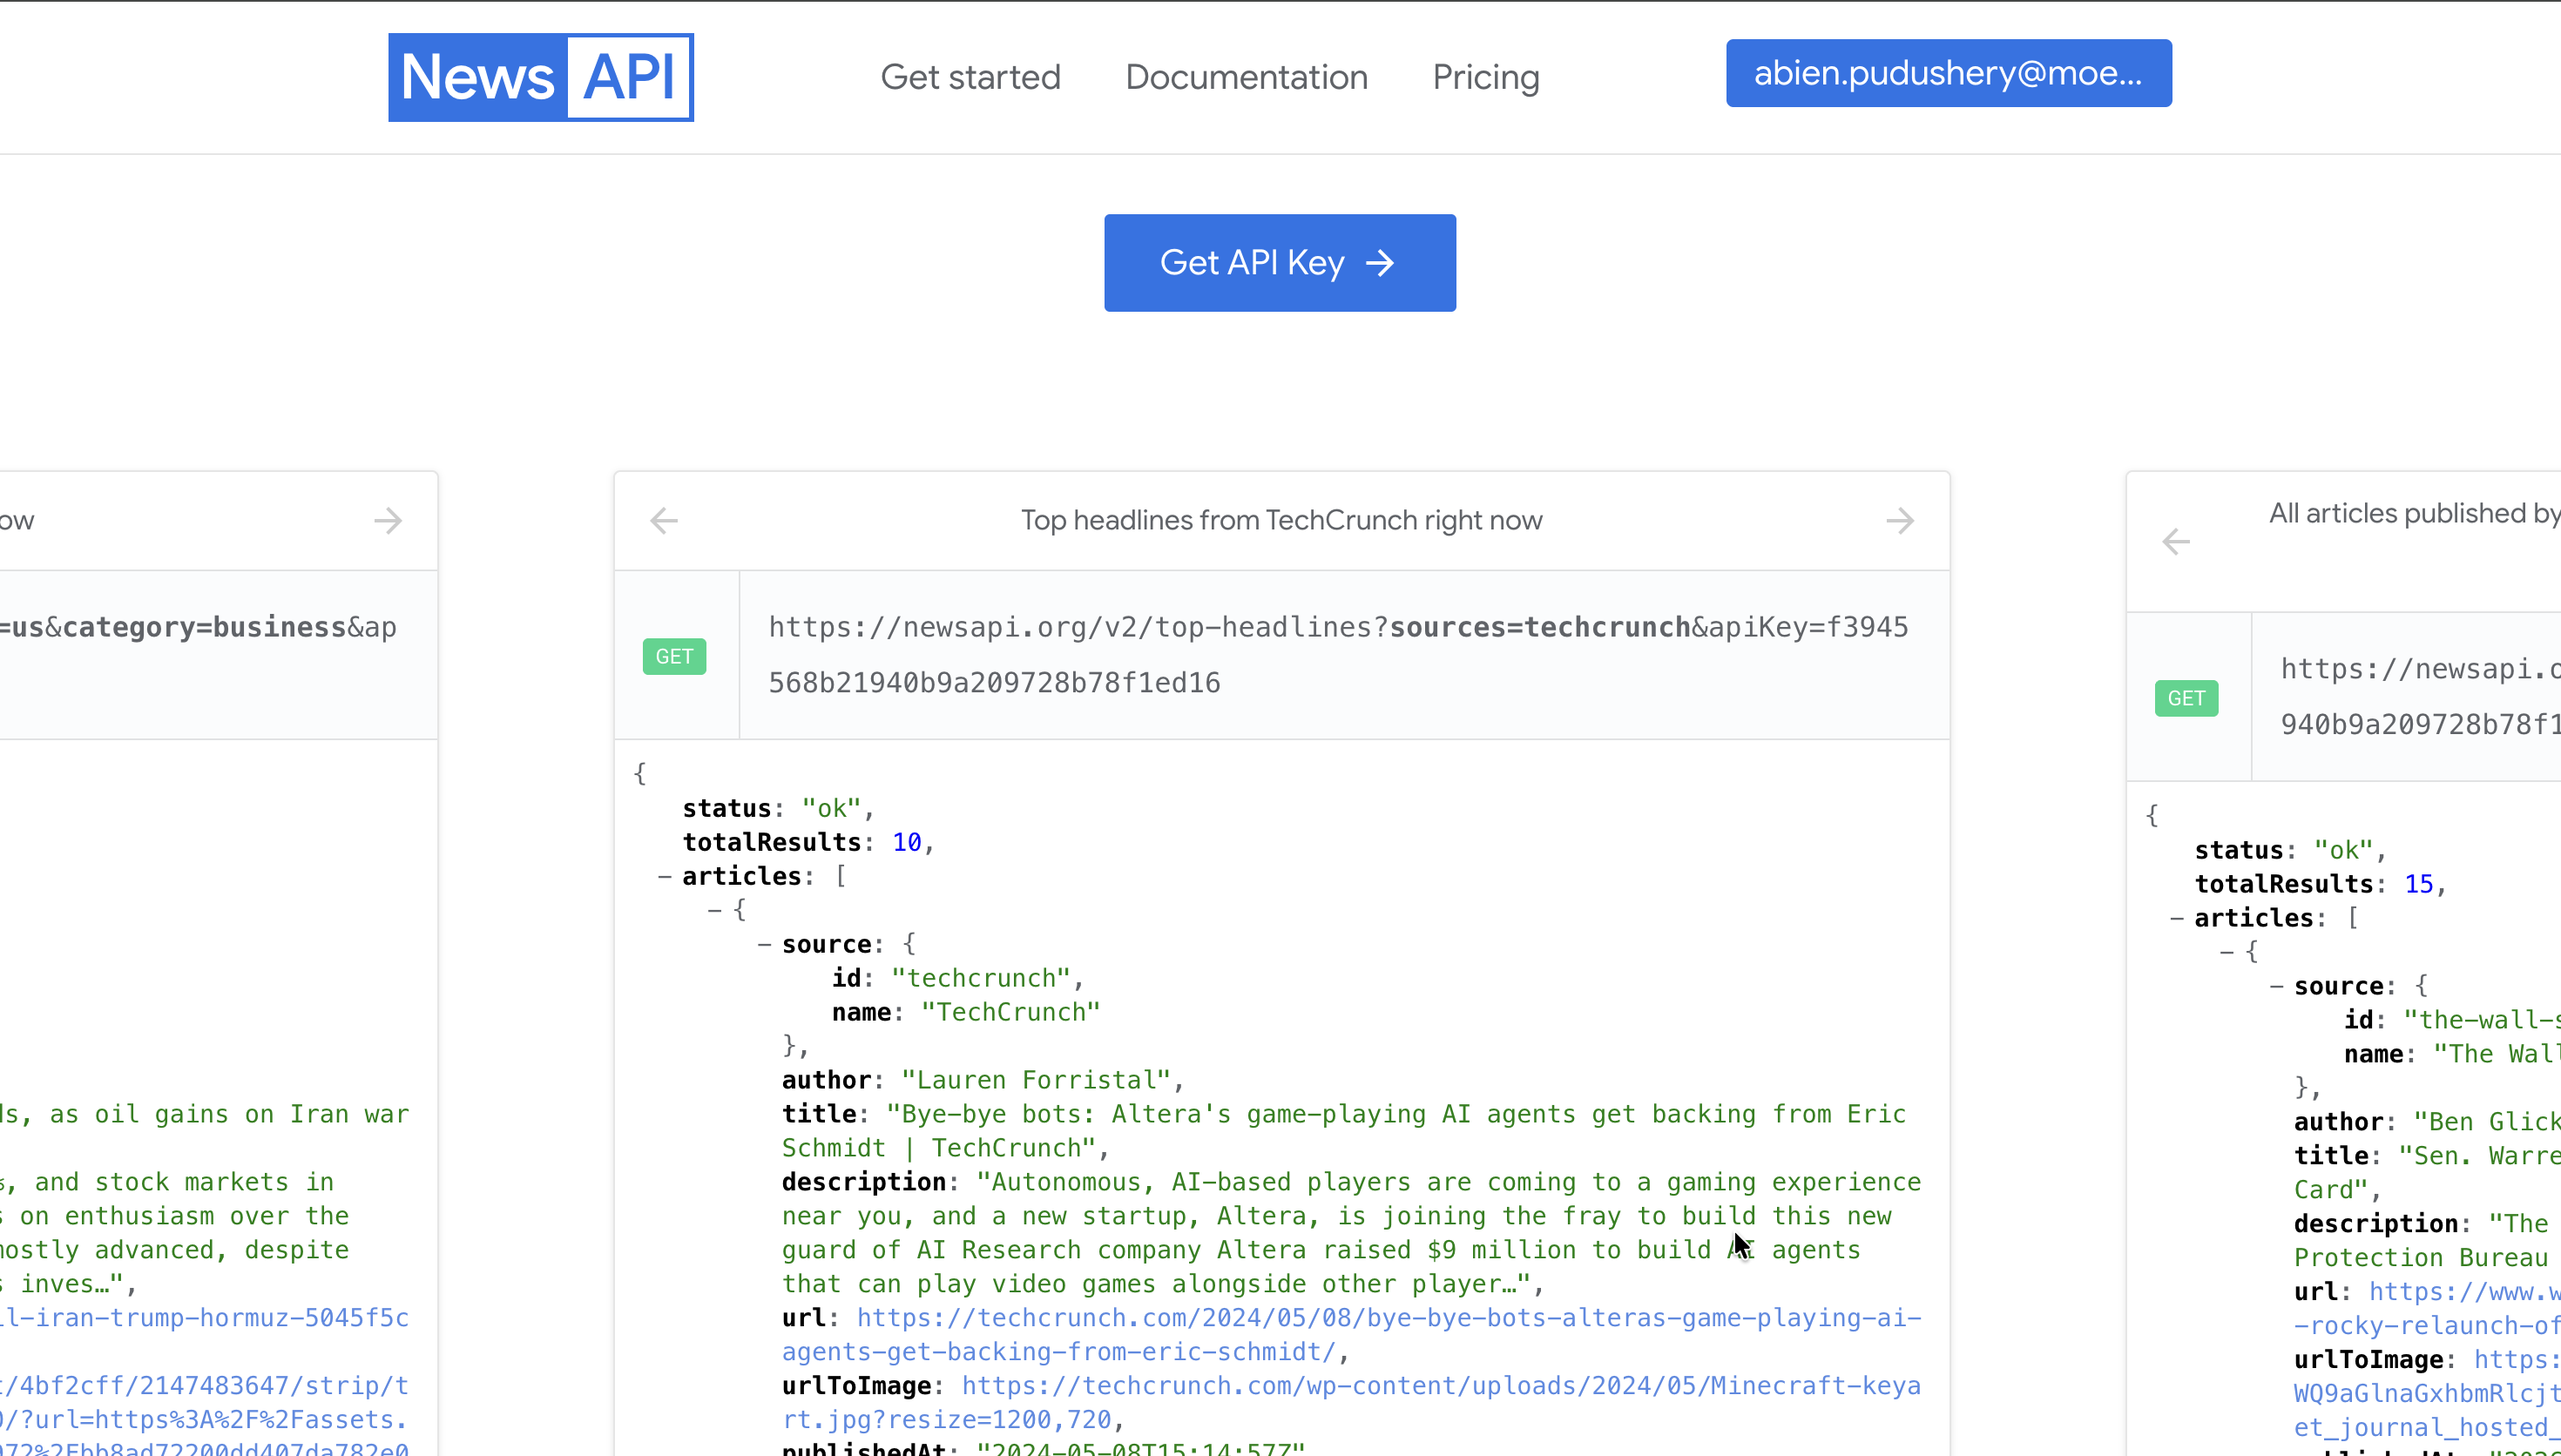Select the TechCrunch top-headlines request URL

[x=1338, y=655]
